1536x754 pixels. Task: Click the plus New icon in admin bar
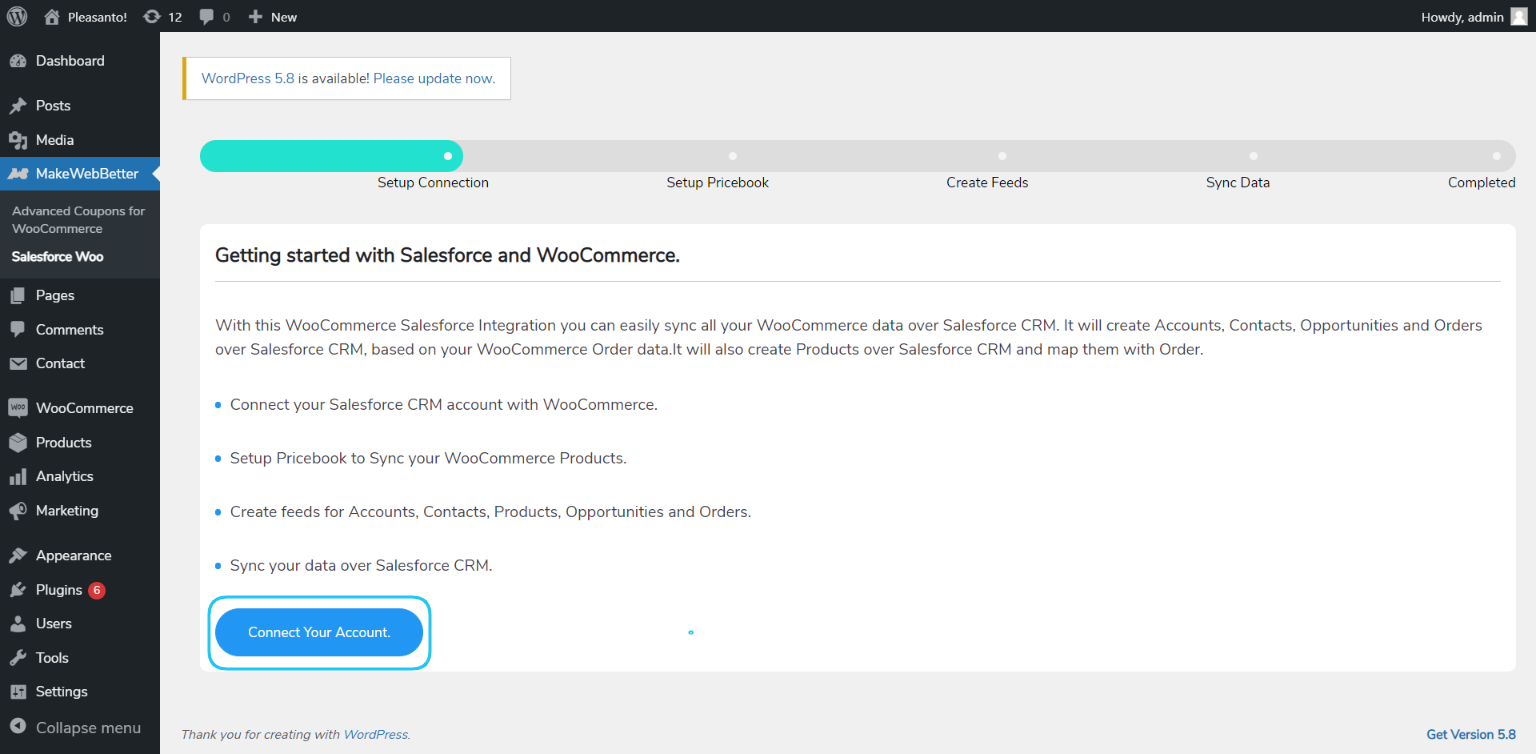[x=255, y=16]
